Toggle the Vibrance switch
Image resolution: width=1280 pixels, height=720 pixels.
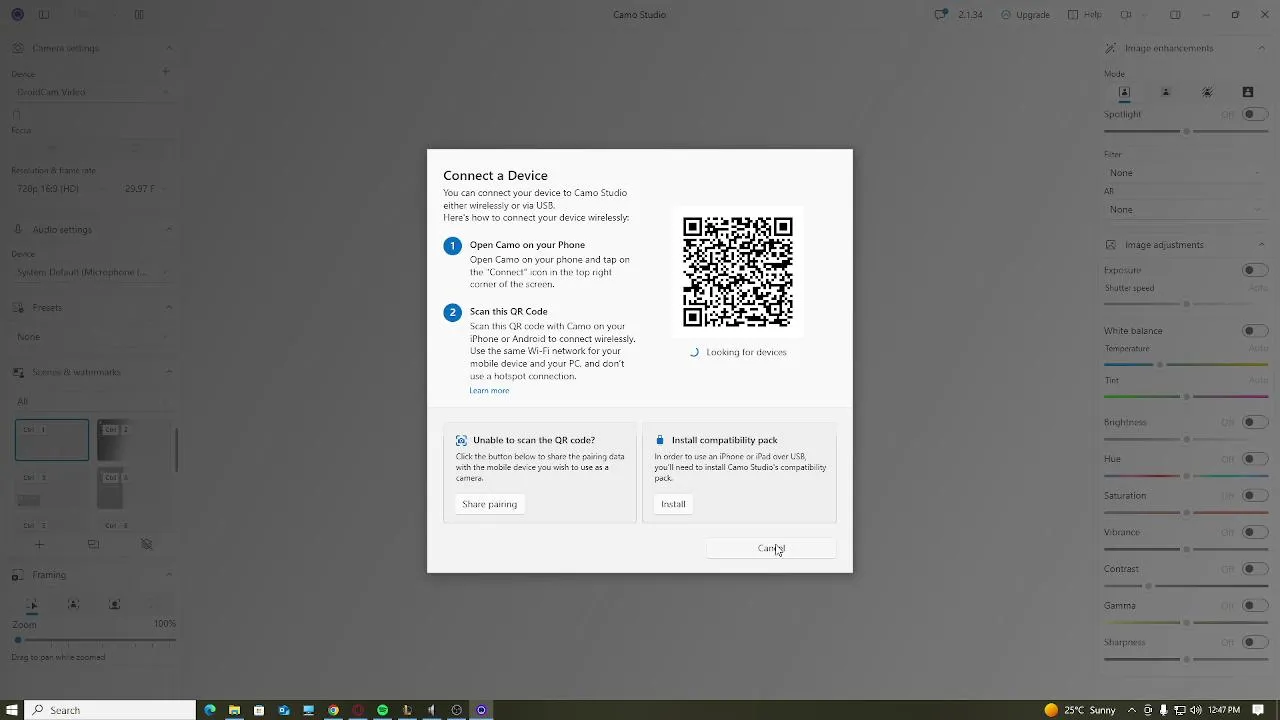[x=1255, y=532]
